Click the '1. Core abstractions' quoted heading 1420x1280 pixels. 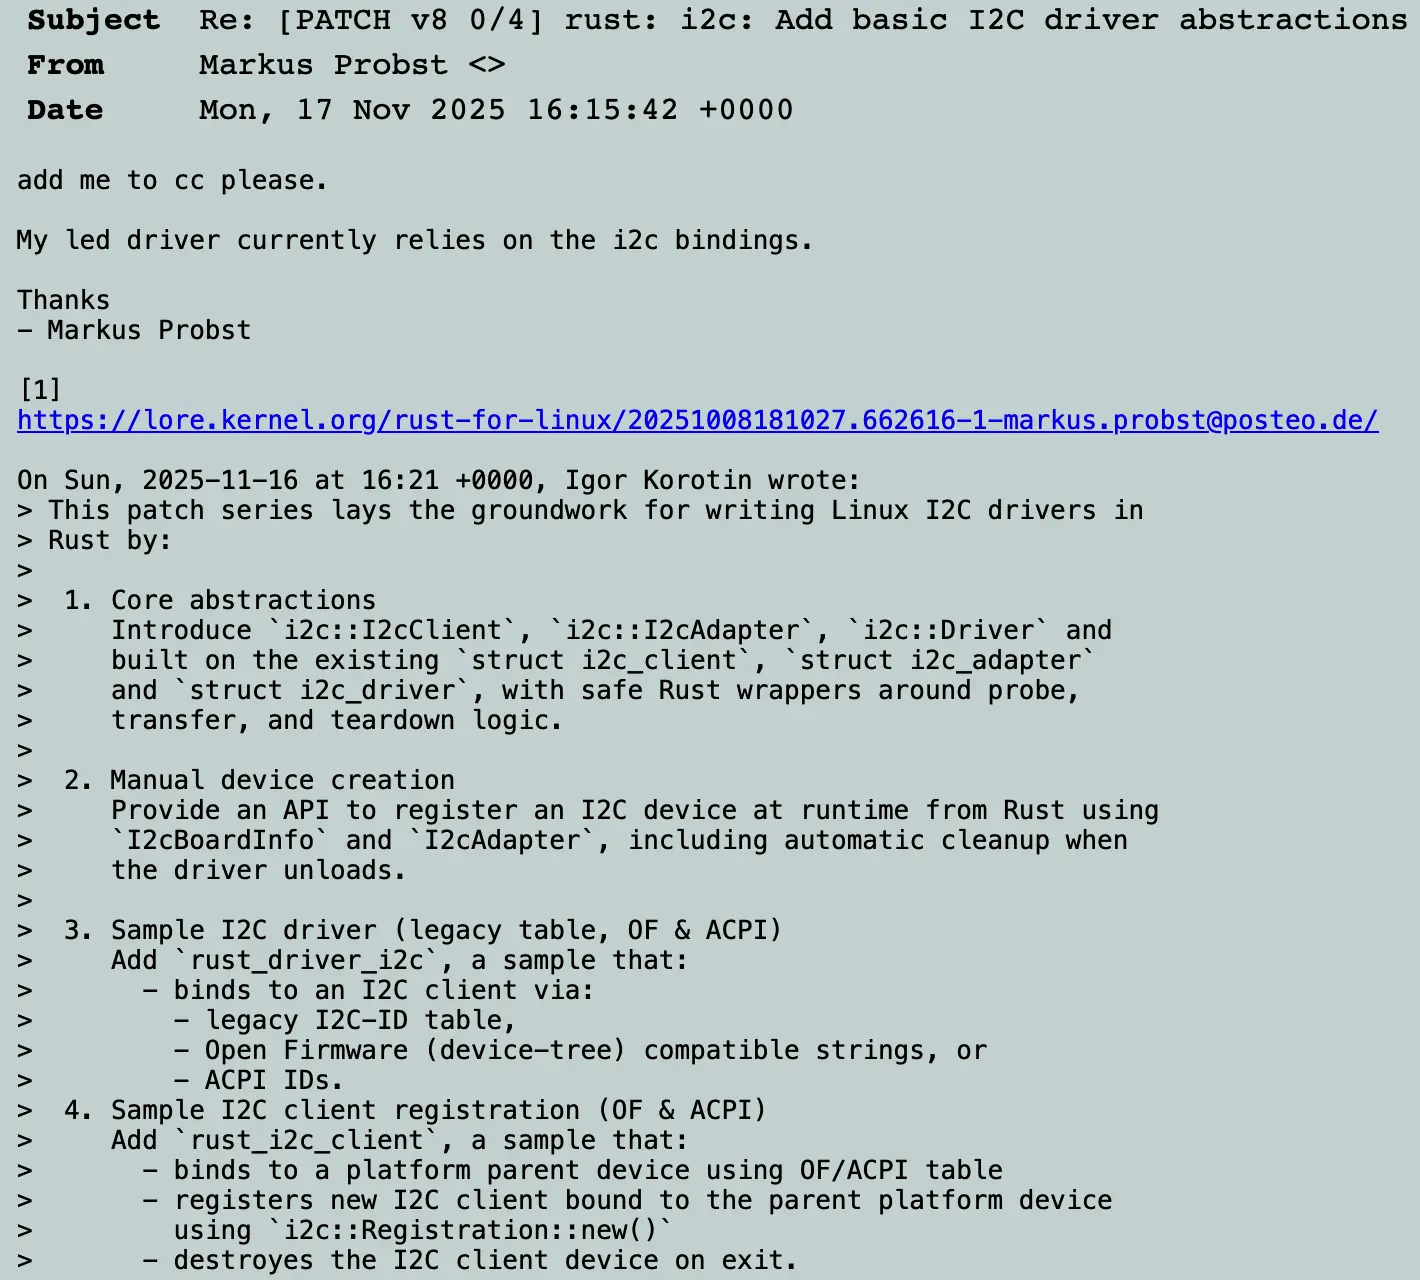click(220, 600)
